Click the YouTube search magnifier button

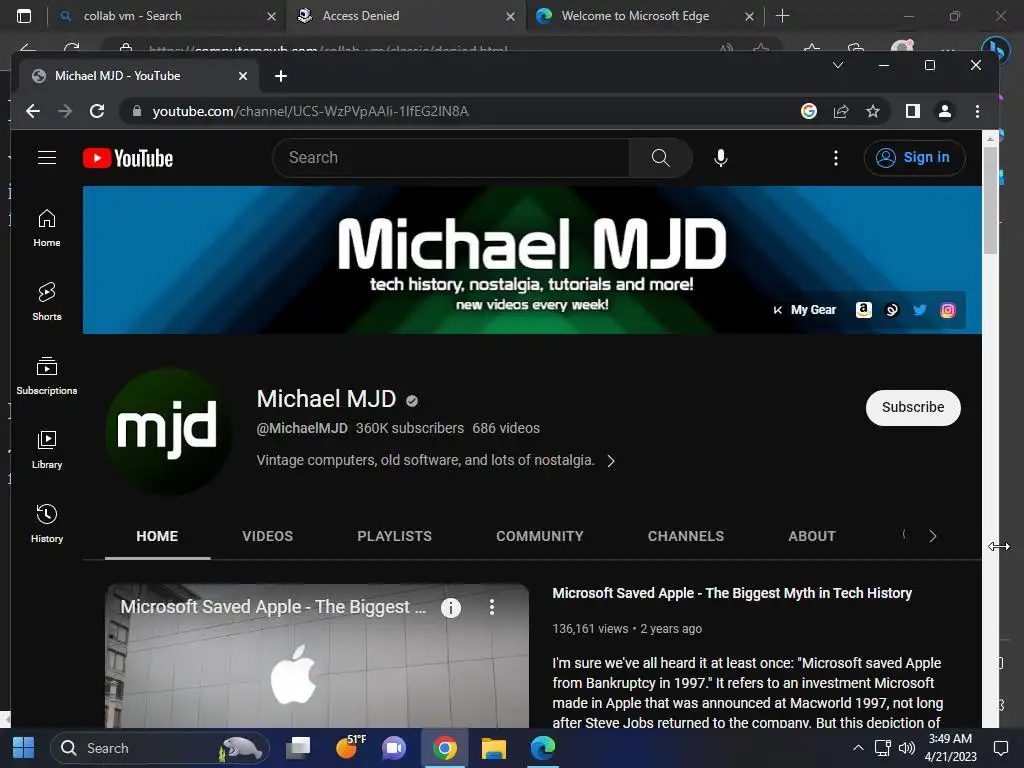click(x=660, y=157)
